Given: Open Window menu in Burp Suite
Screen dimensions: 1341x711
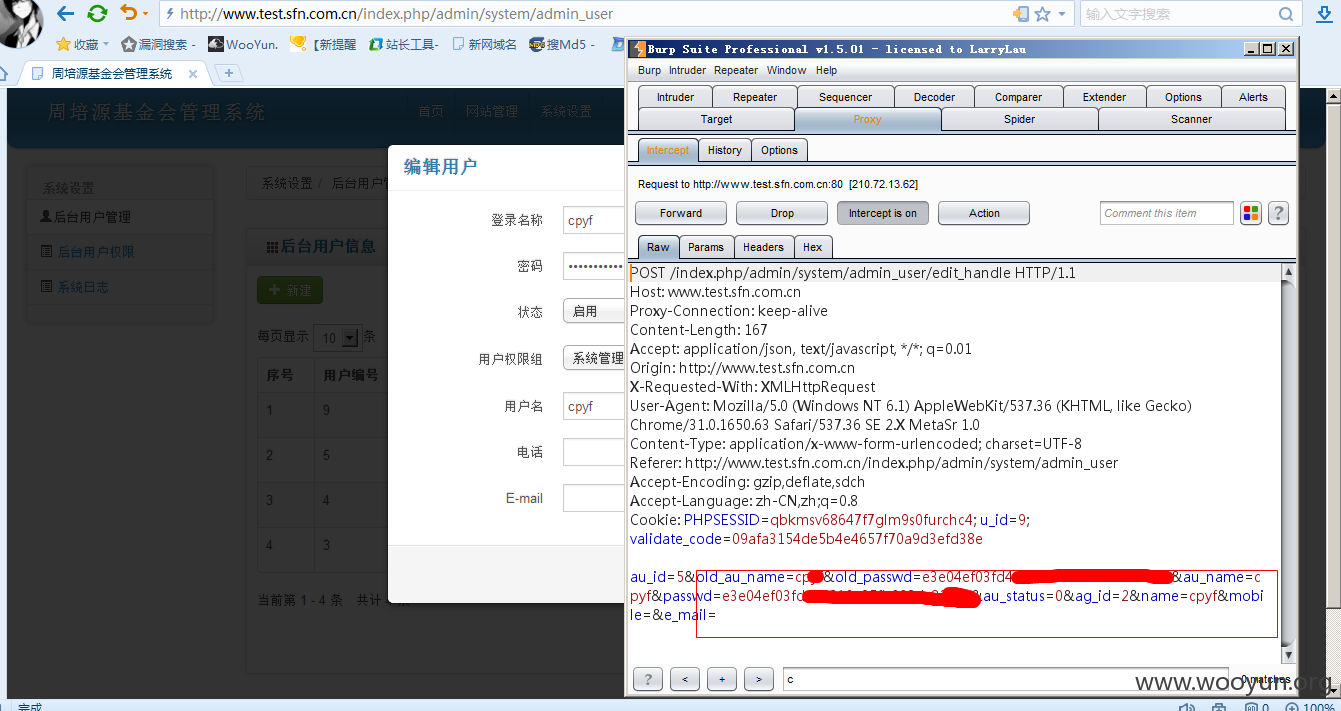Looking at the screenshot, I should click(786, 70).
